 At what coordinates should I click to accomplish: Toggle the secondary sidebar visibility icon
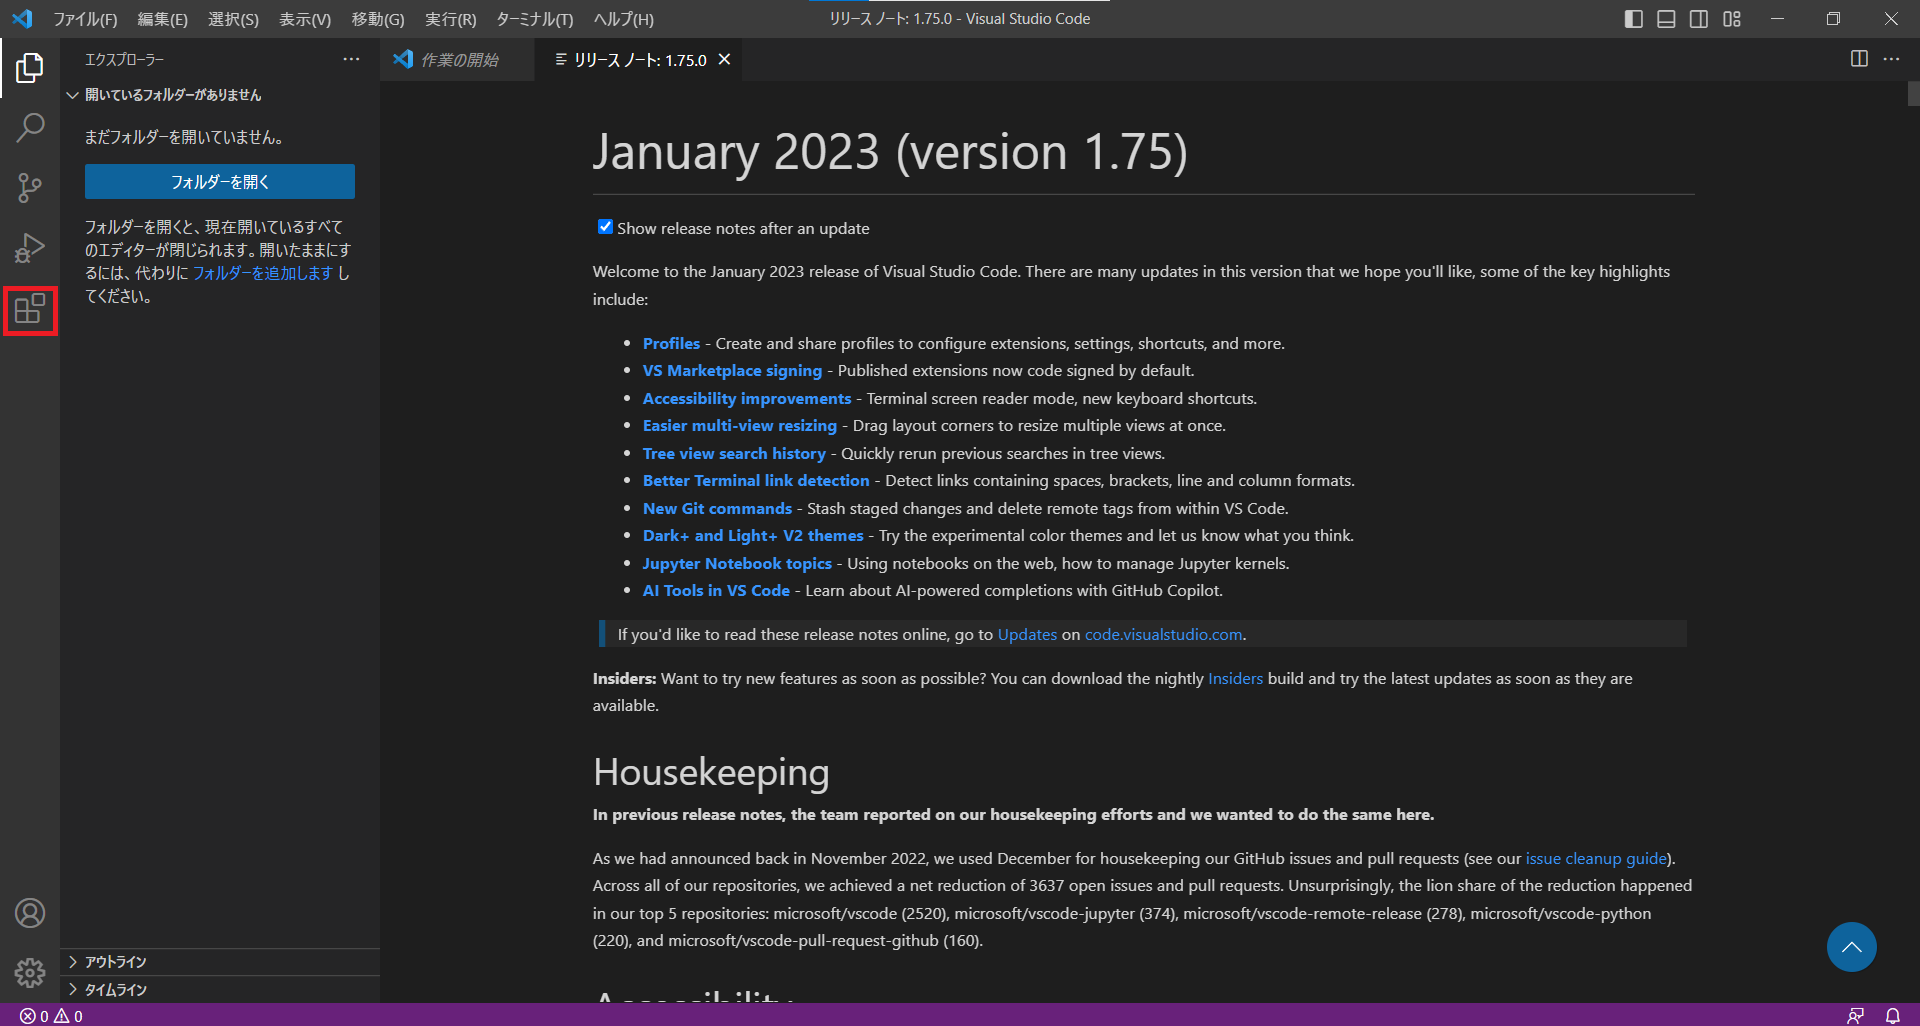[1699, 18]
